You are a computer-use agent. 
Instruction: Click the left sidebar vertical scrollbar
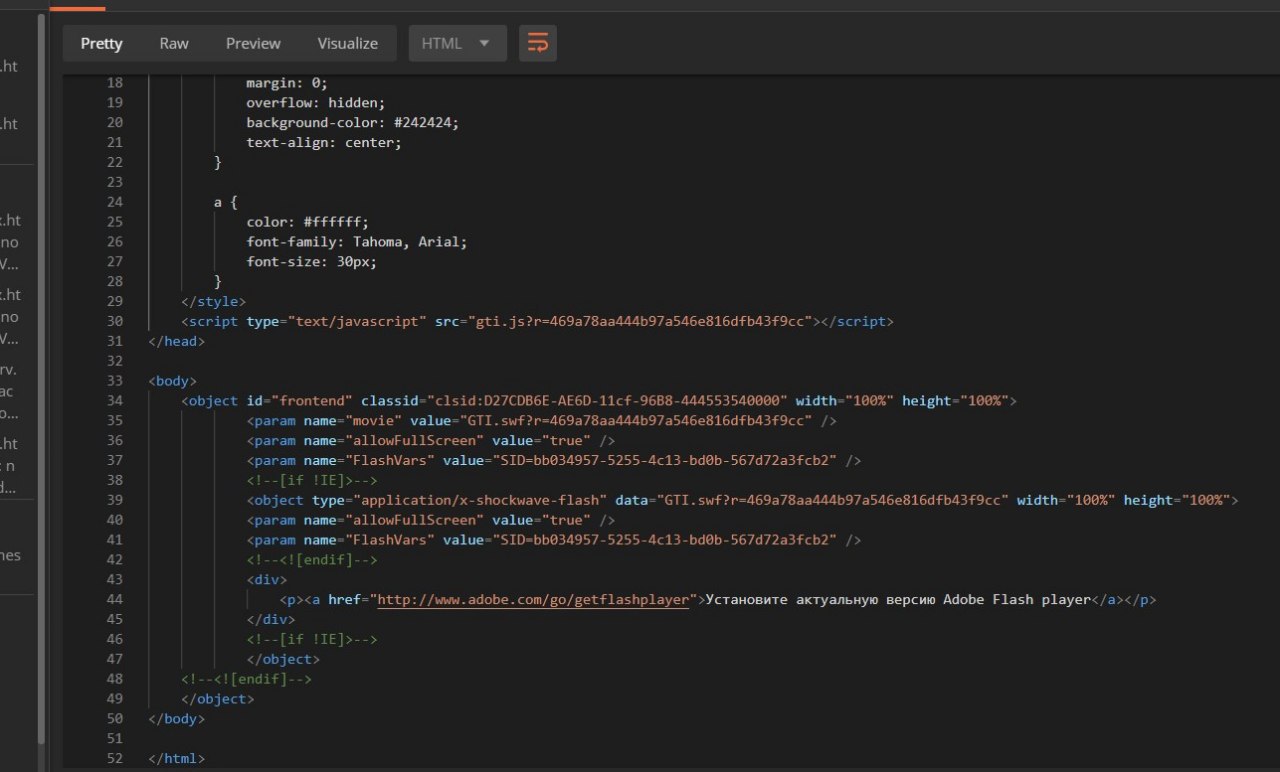click(41, 380)
